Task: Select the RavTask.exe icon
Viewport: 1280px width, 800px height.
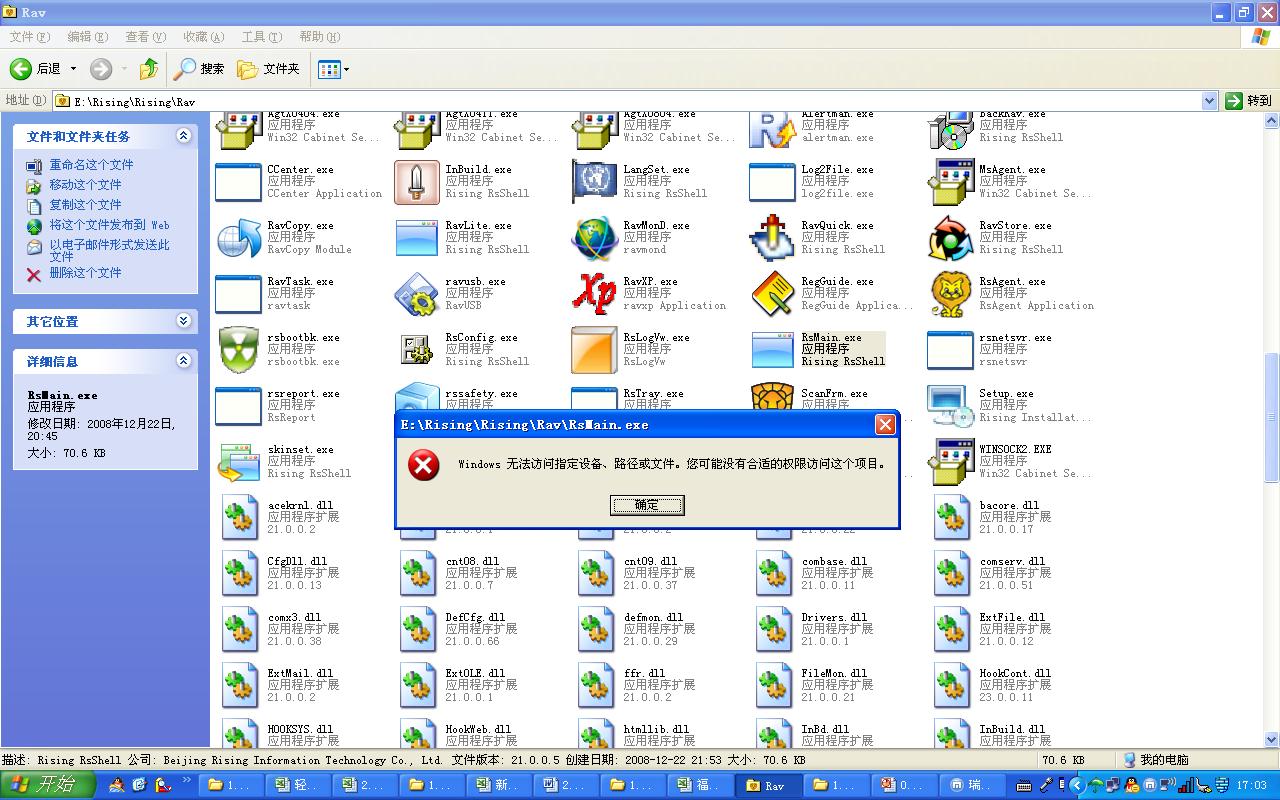Action: tap(238, 294)
